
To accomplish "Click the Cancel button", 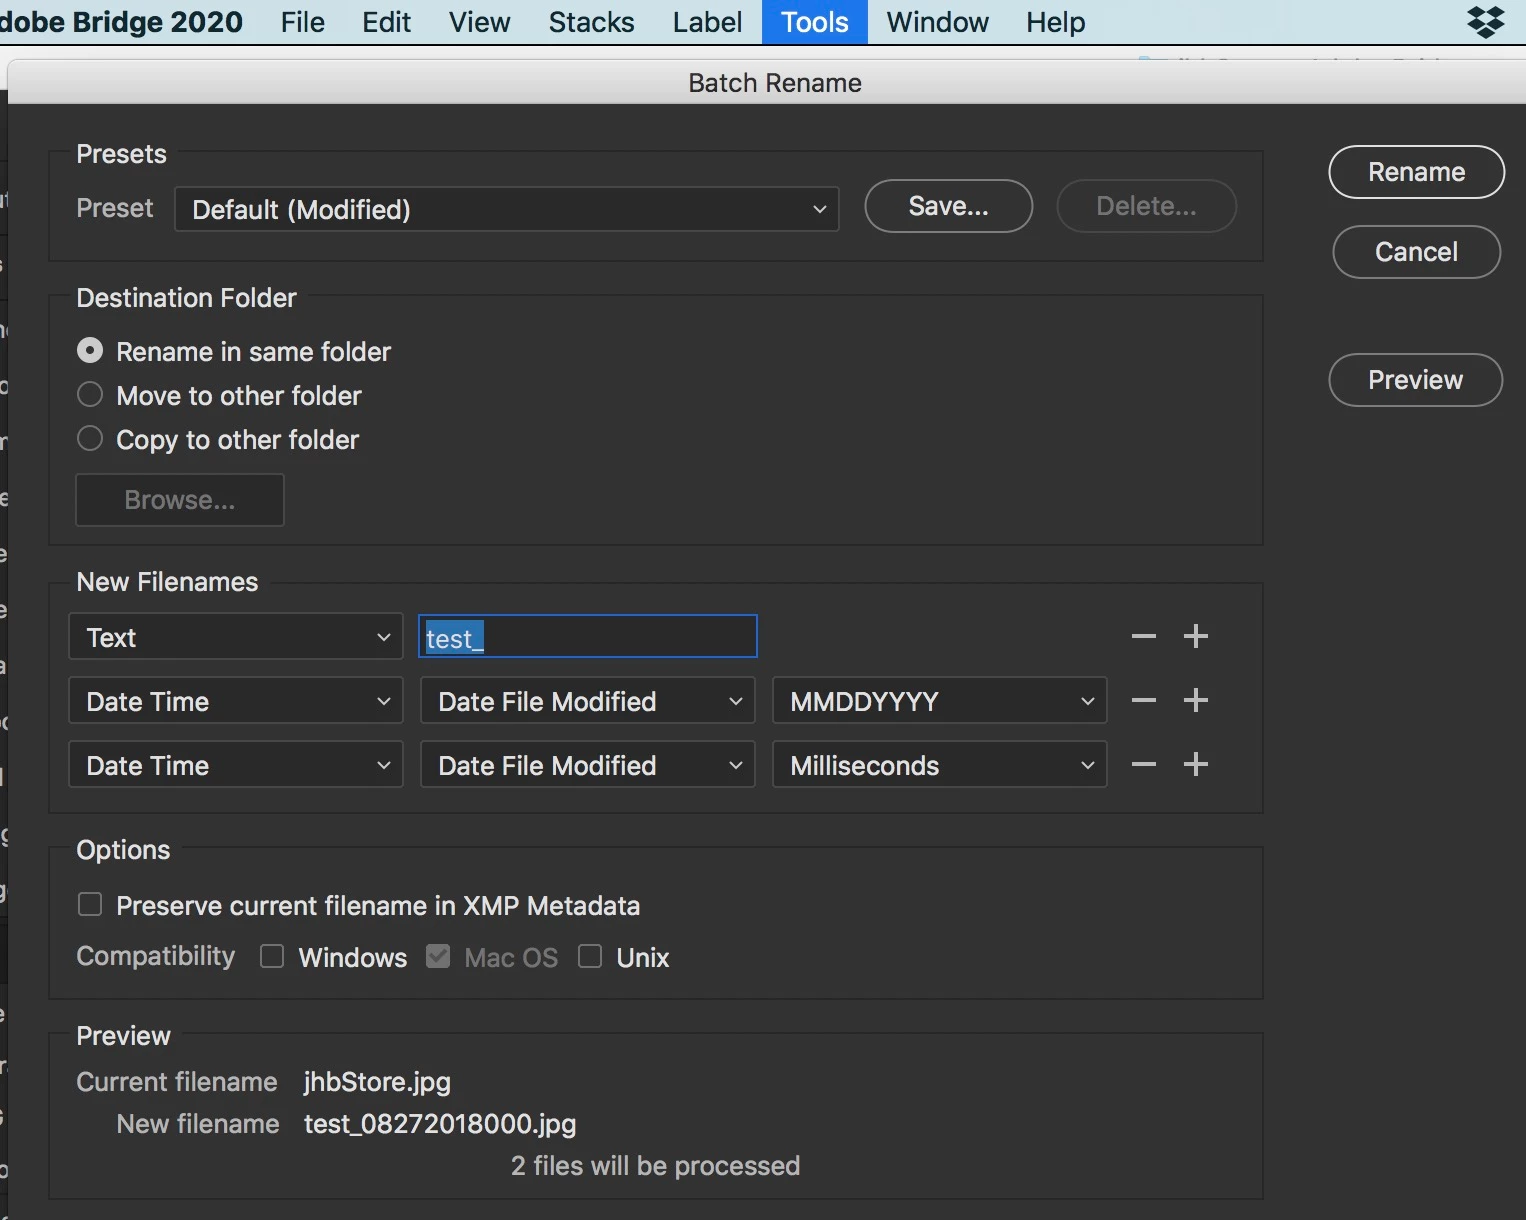I will [x=1416, y=252].
